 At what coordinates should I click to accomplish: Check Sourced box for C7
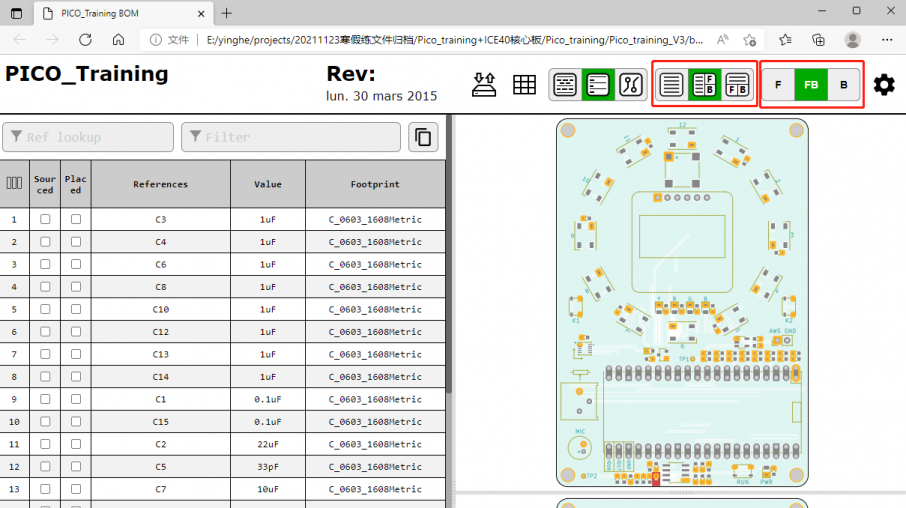coord(45,489)
